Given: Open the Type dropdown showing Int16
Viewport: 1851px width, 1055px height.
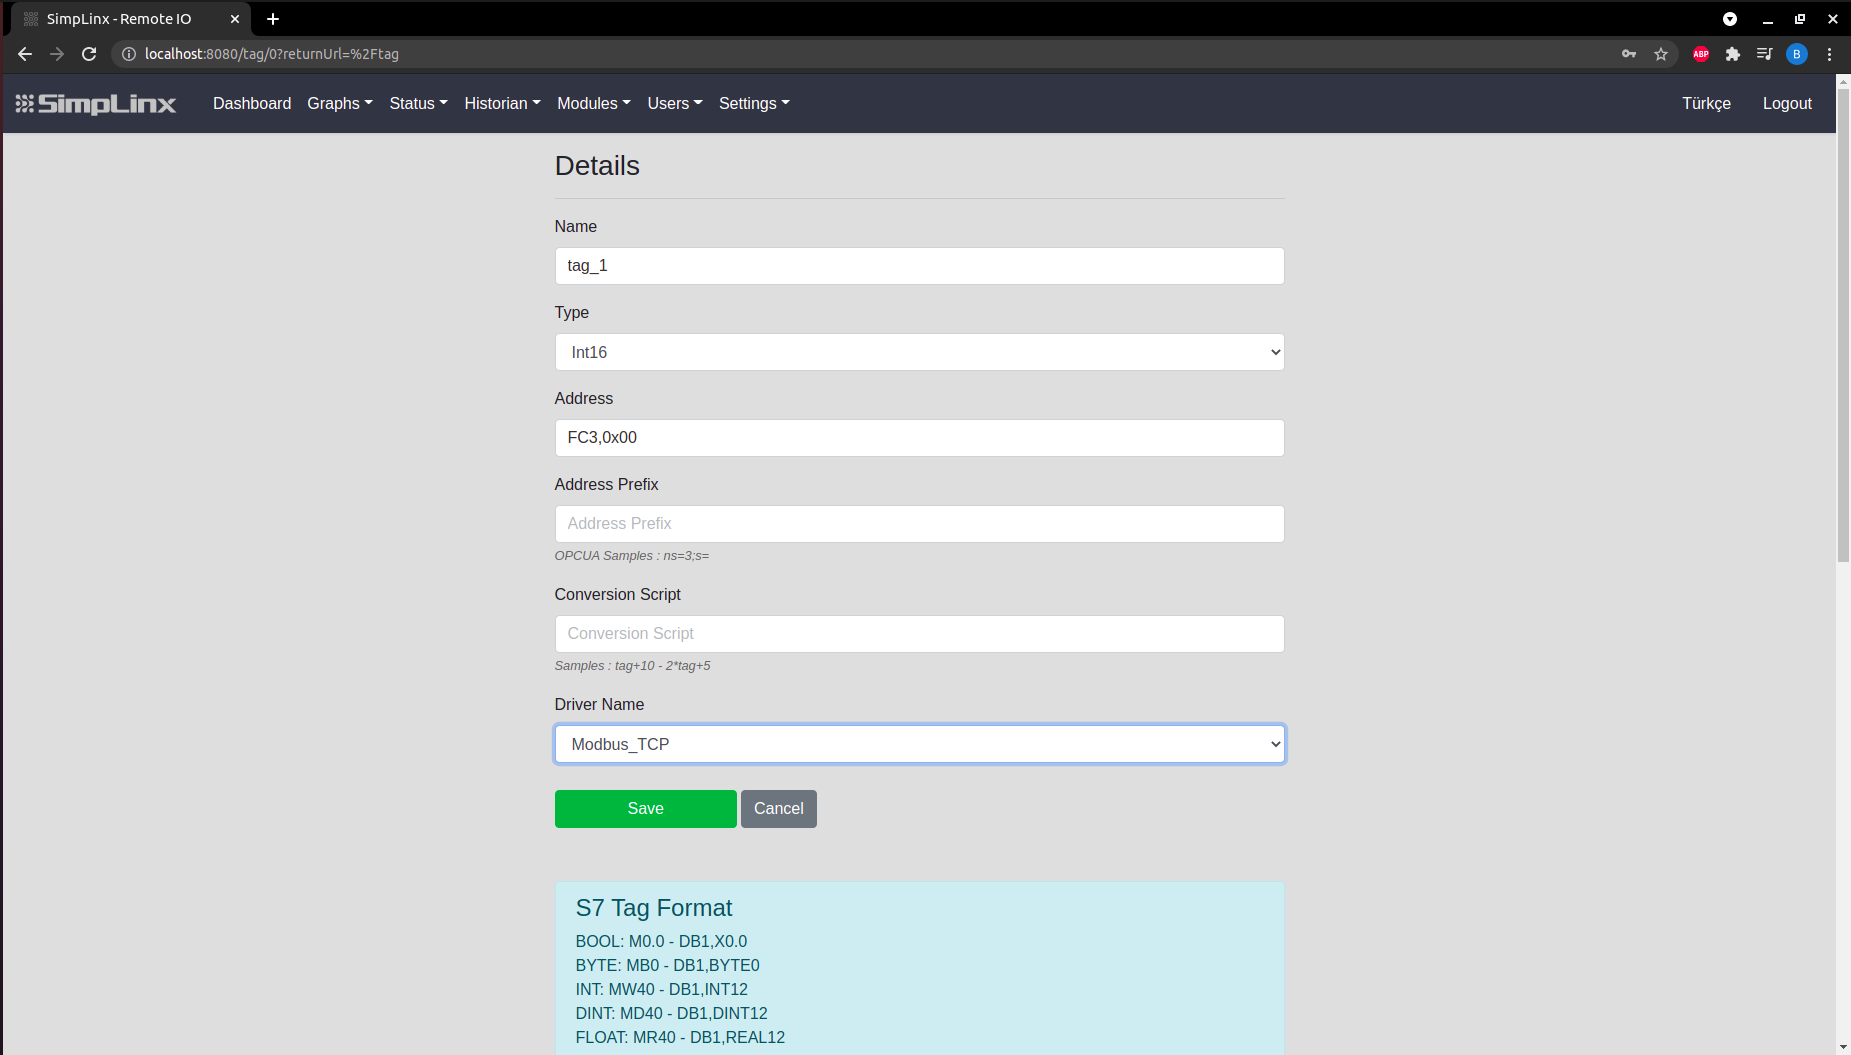Looking at the screenshot, I should [919, 352].
